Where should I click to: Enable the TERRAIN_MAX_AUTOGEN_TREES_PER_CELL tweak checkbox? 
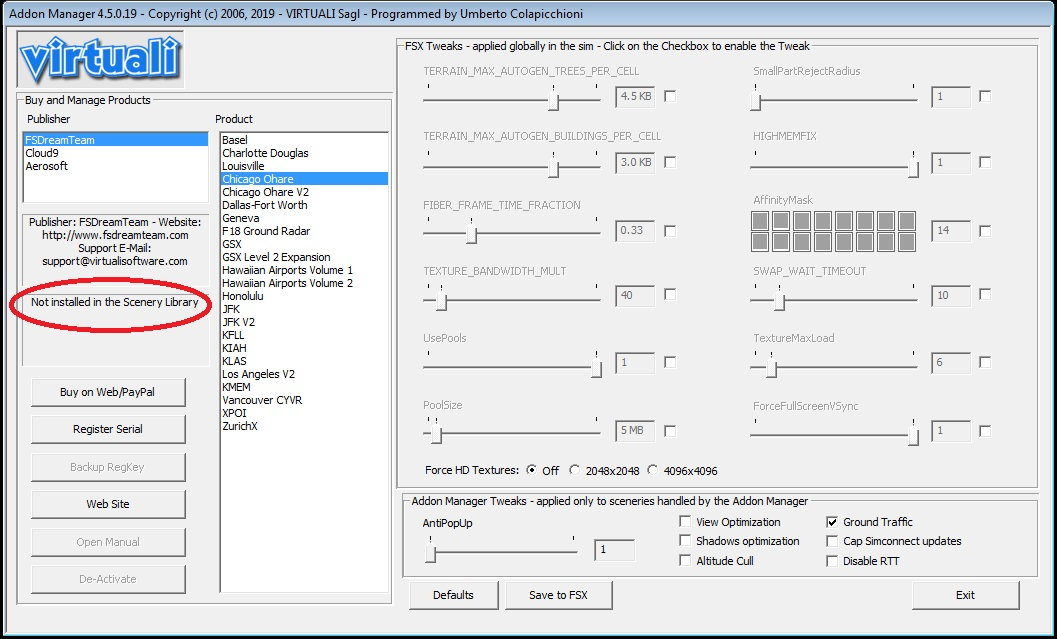tap(670, 96)
